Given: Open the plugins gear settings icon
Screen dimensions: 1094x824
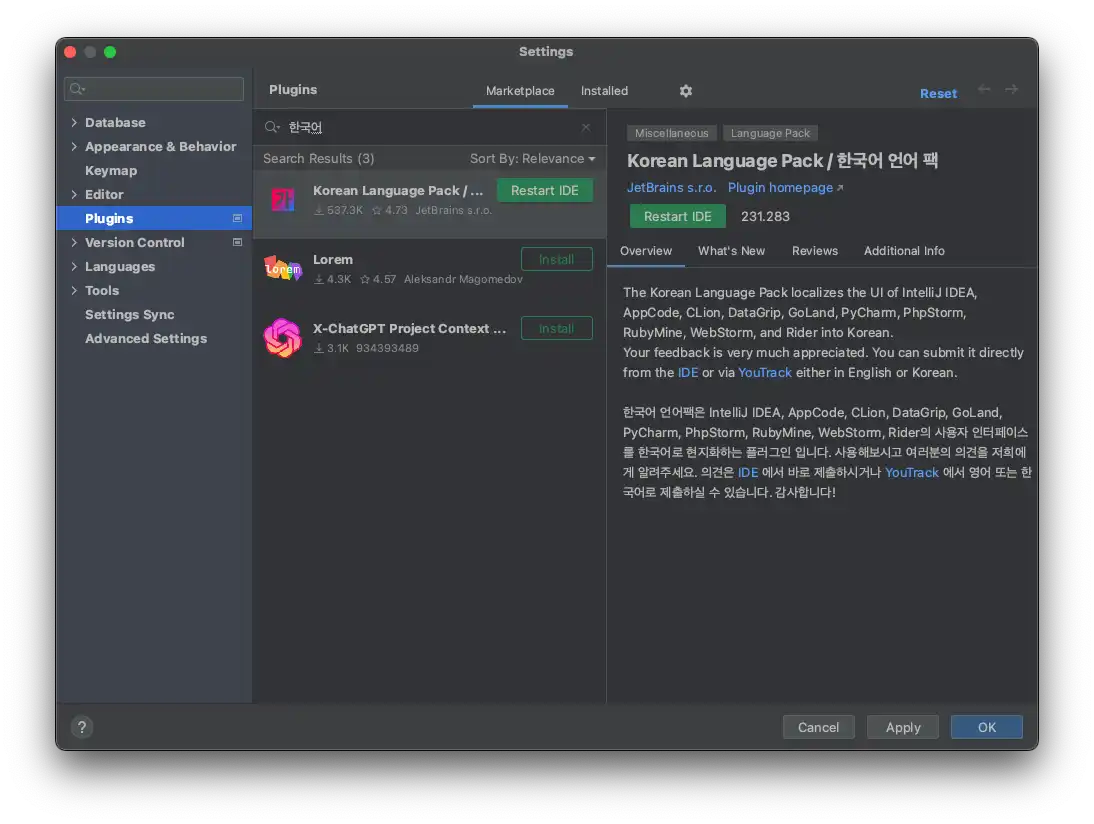Looking at the screenshot, I should pyautogui.click(x=685, y=91).
